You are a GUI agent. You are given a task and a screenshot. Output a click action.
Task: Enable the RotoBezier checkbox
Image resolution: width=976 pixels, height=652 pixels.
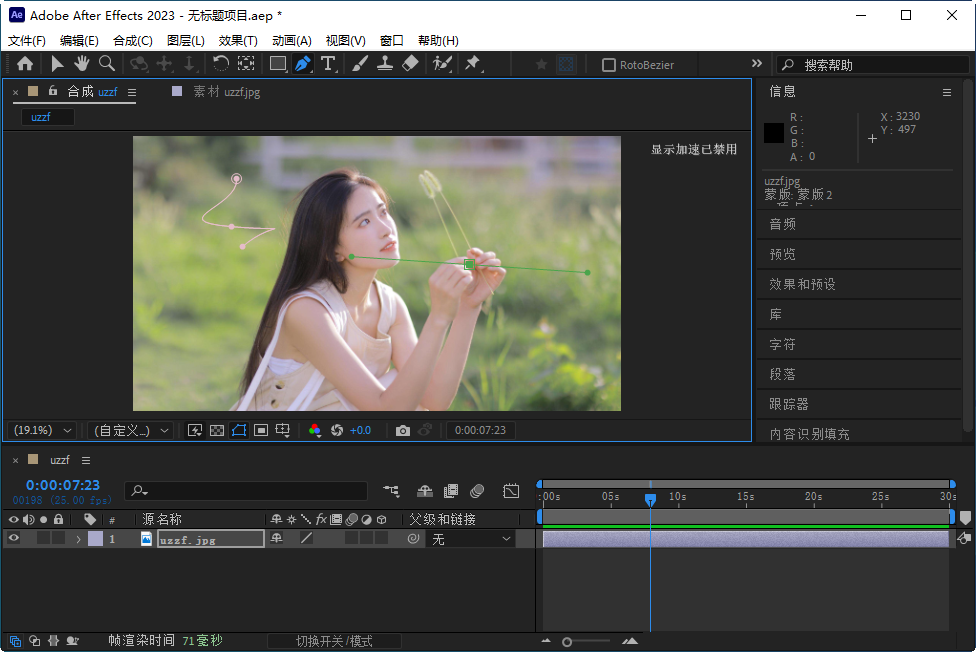[x=608, y=65]
